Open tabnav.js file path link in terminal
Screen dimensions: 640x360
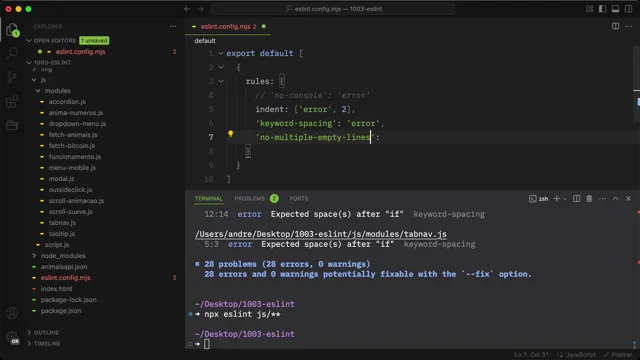(x=321, y=234)
